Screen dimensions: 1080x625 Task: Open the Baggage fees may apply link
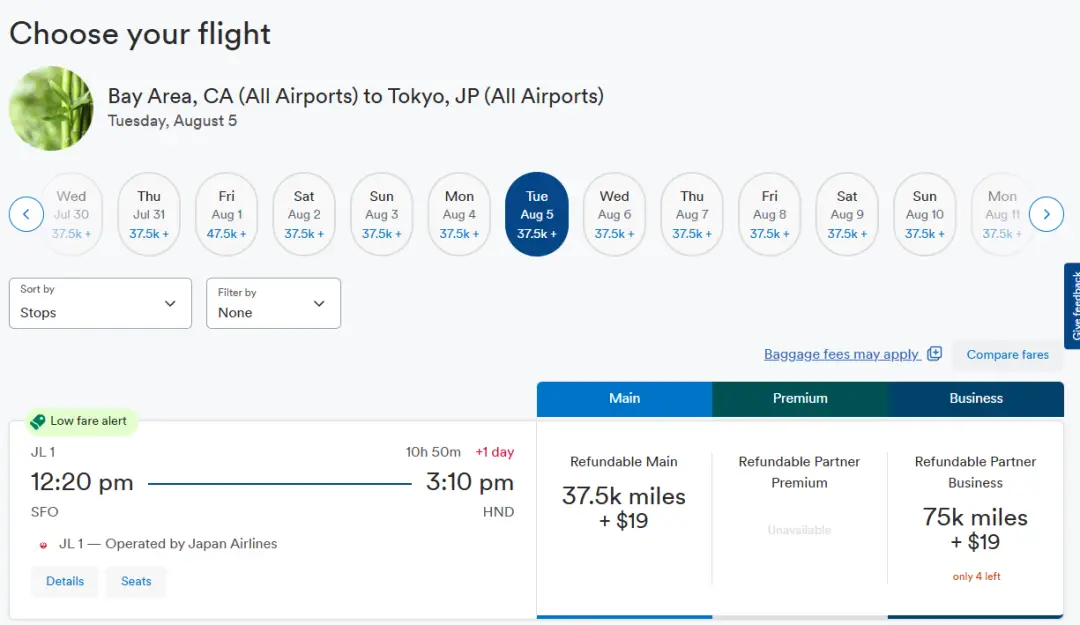841,354
